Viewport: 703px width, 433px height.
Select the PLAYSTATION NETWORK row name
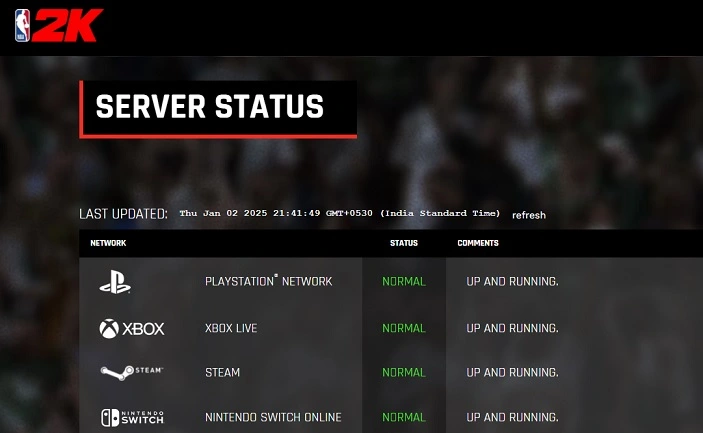coord(269,281)
